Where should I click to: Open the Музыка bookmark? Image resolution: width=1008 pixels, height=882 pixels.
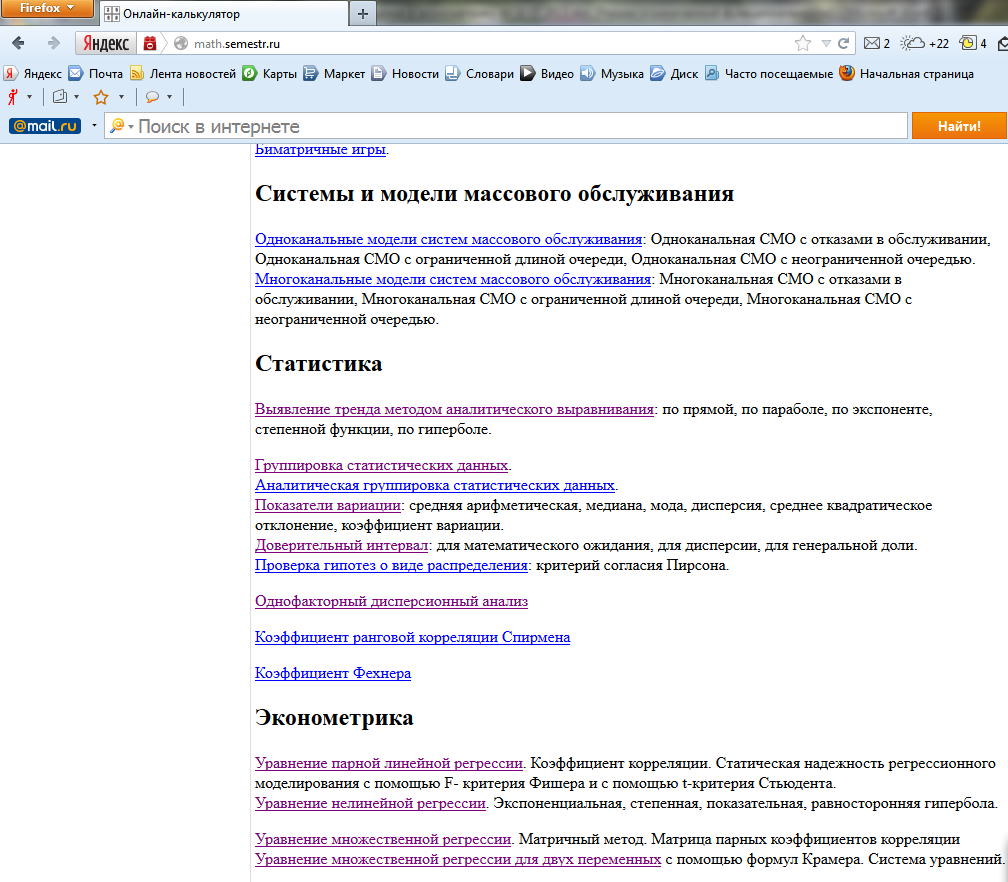(x=612, y=74)
